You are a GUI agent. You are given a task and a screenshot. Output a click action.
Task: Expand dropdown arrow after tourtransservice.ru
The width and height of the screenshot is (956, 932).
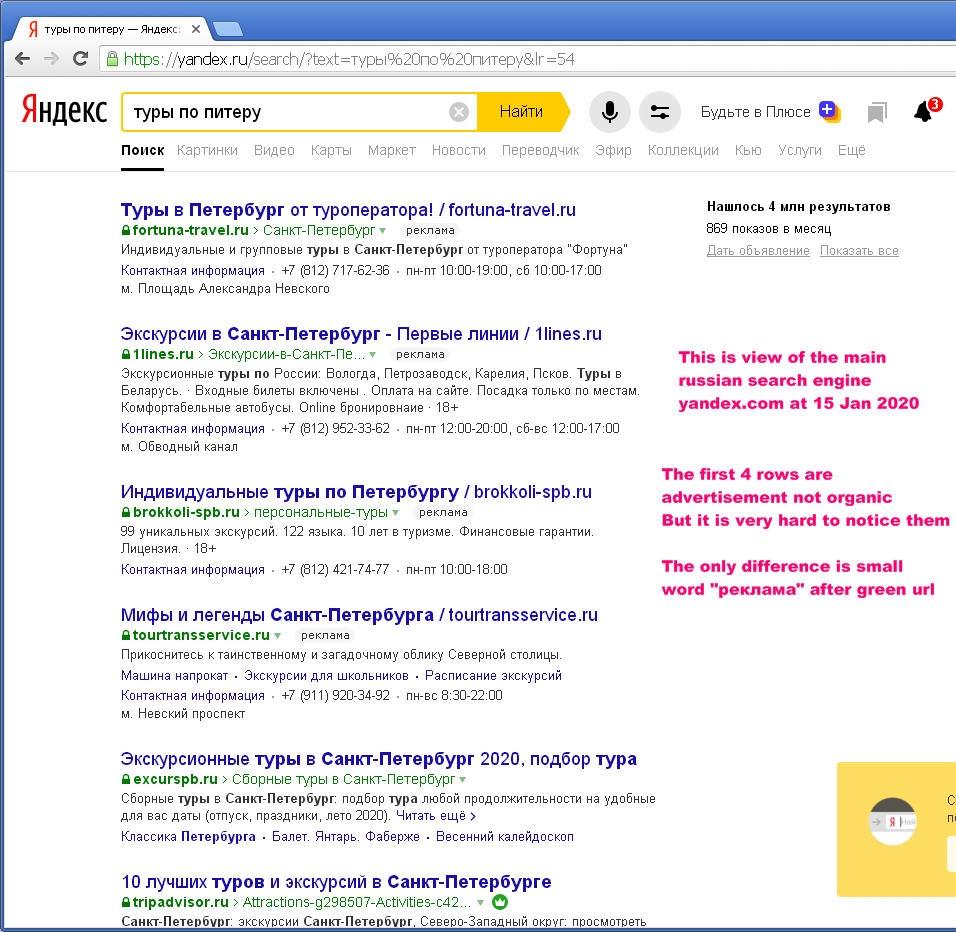(x=277, y=636)
